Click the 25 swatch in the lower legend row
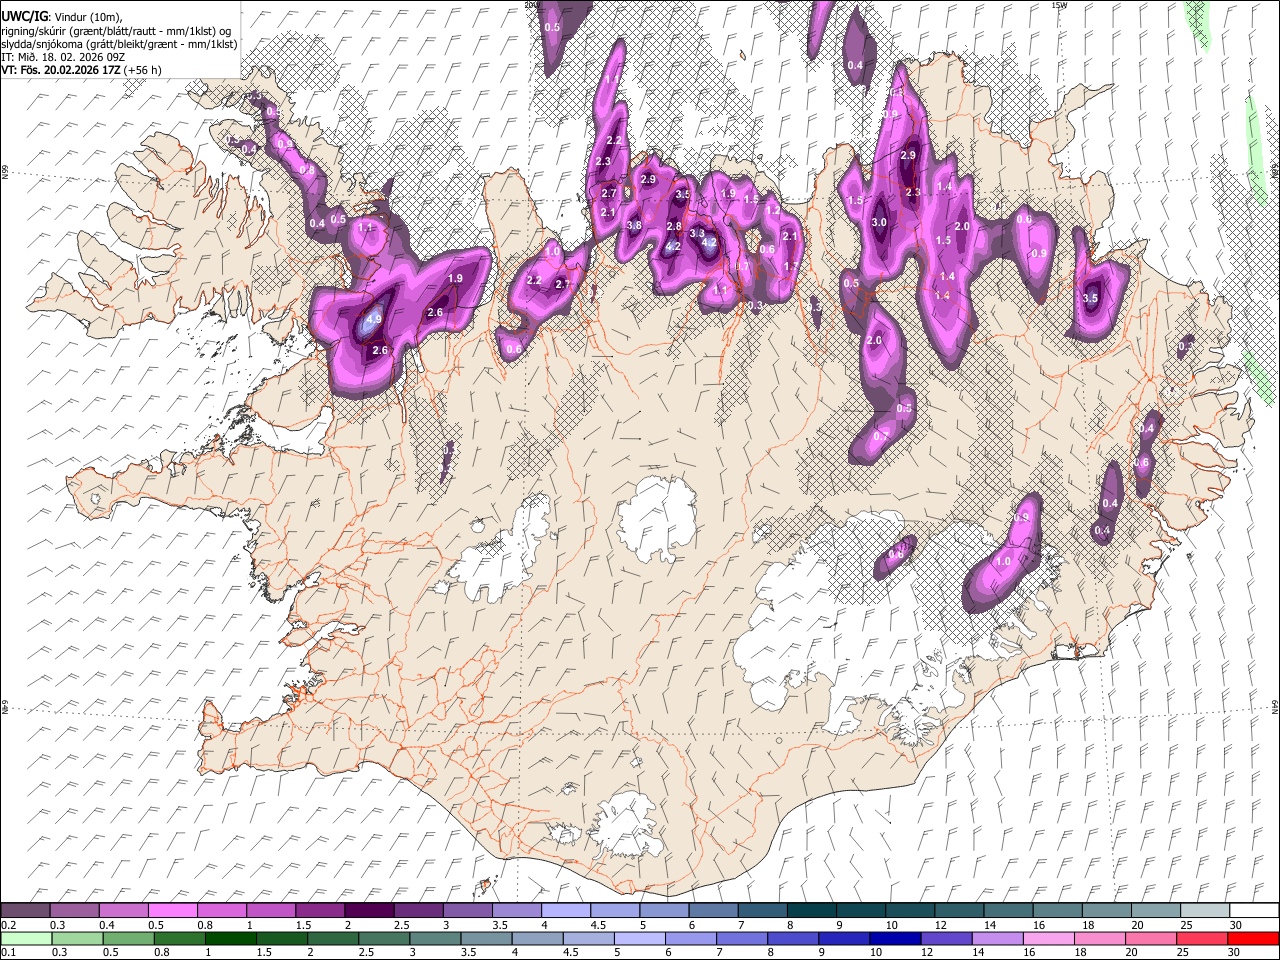 click(1204, 938)
